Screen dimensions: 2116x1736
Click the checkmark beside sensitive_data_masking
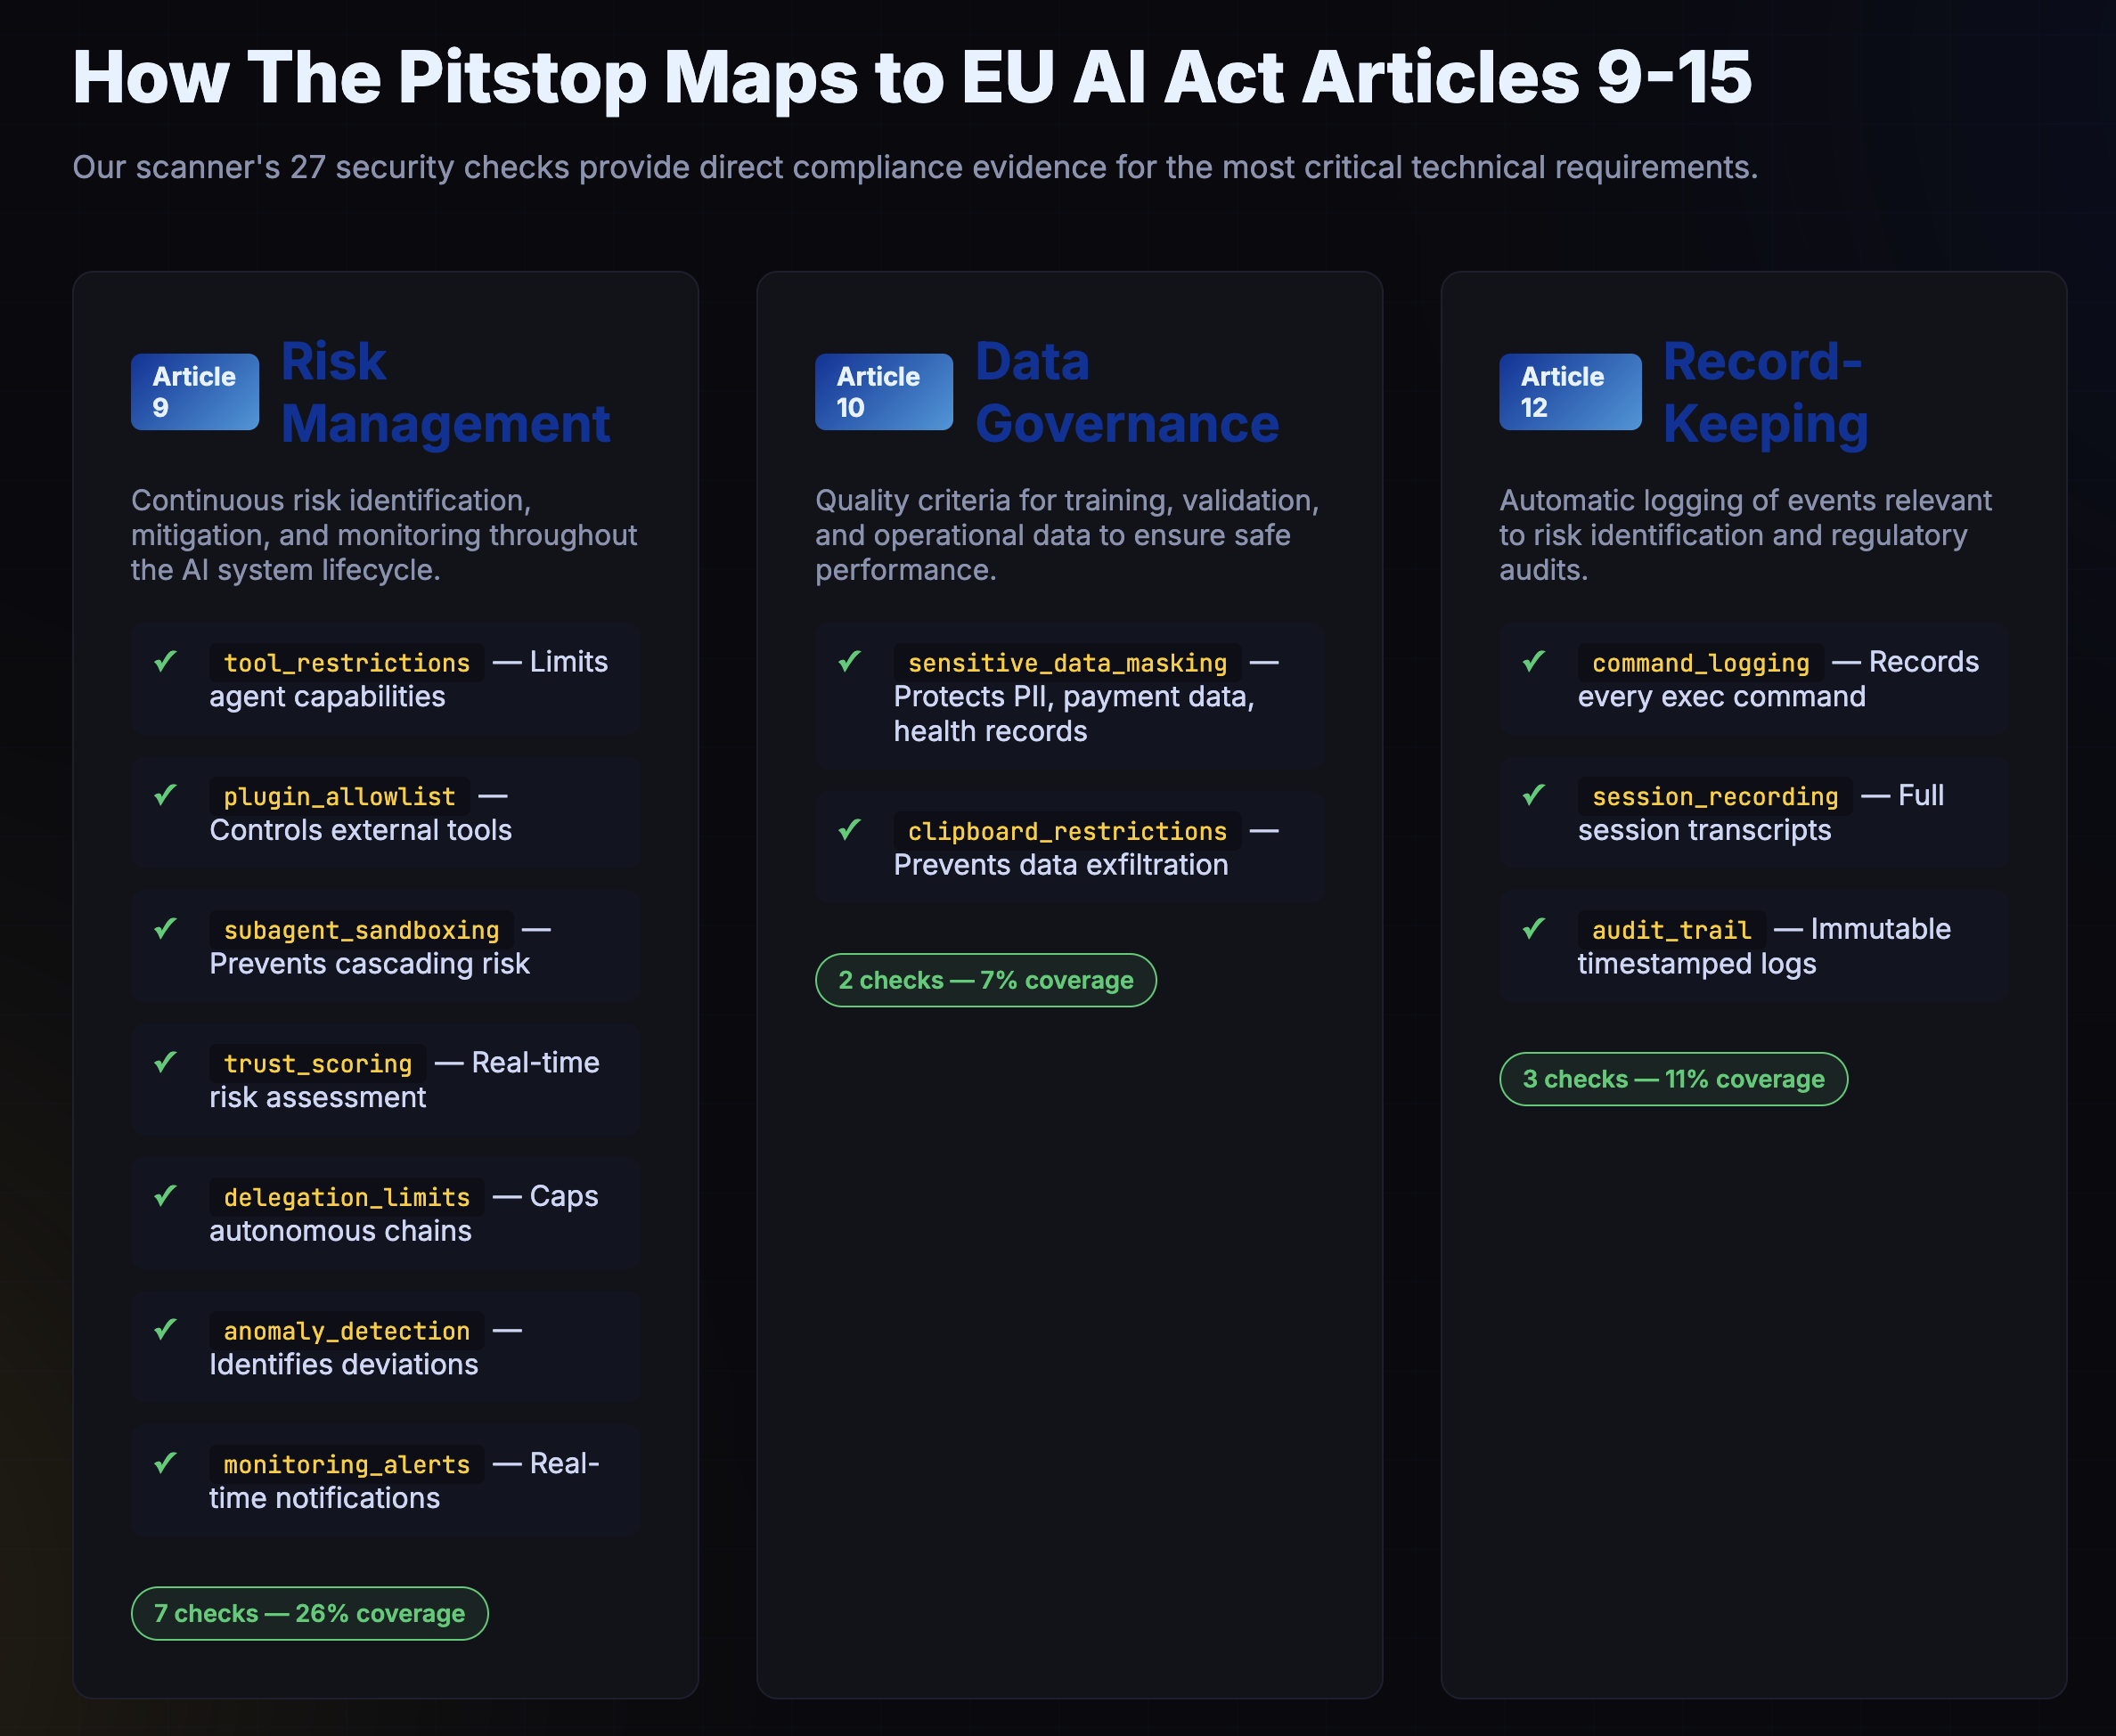pyautogui.click(x=850, y=661)
